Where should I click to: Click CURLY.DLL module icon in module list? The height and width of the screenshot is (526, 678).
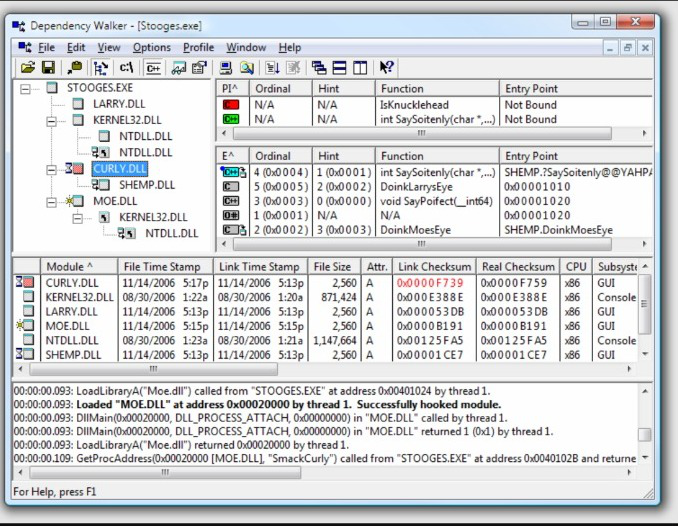pos(25,282)
